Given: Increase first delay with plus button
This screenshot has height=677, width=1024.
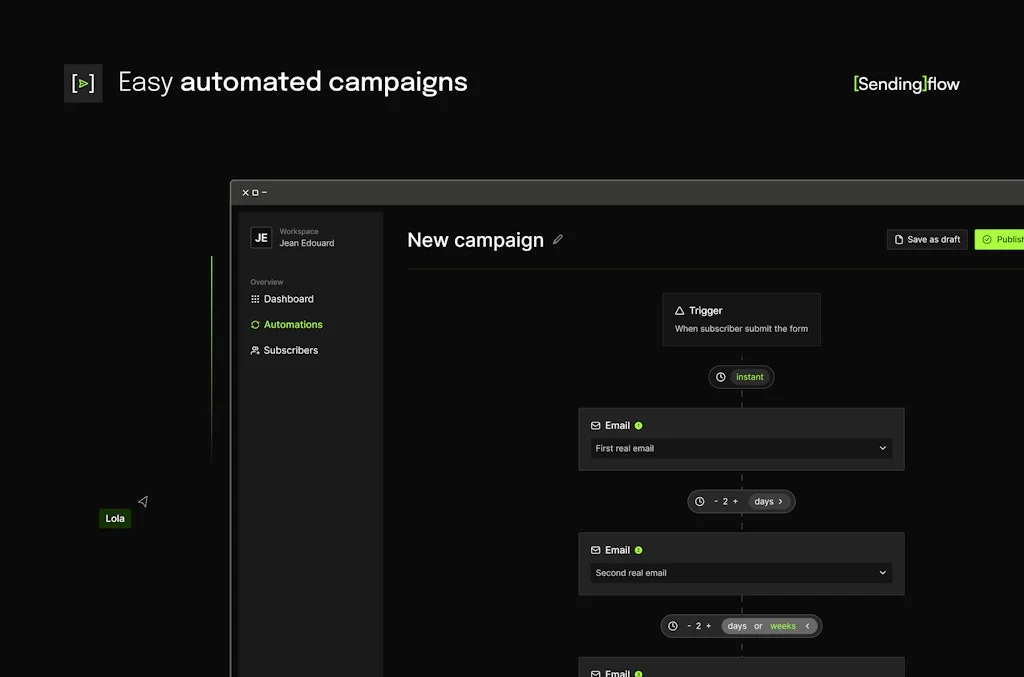Looking at the screenshot, I should tap(735, 501).
